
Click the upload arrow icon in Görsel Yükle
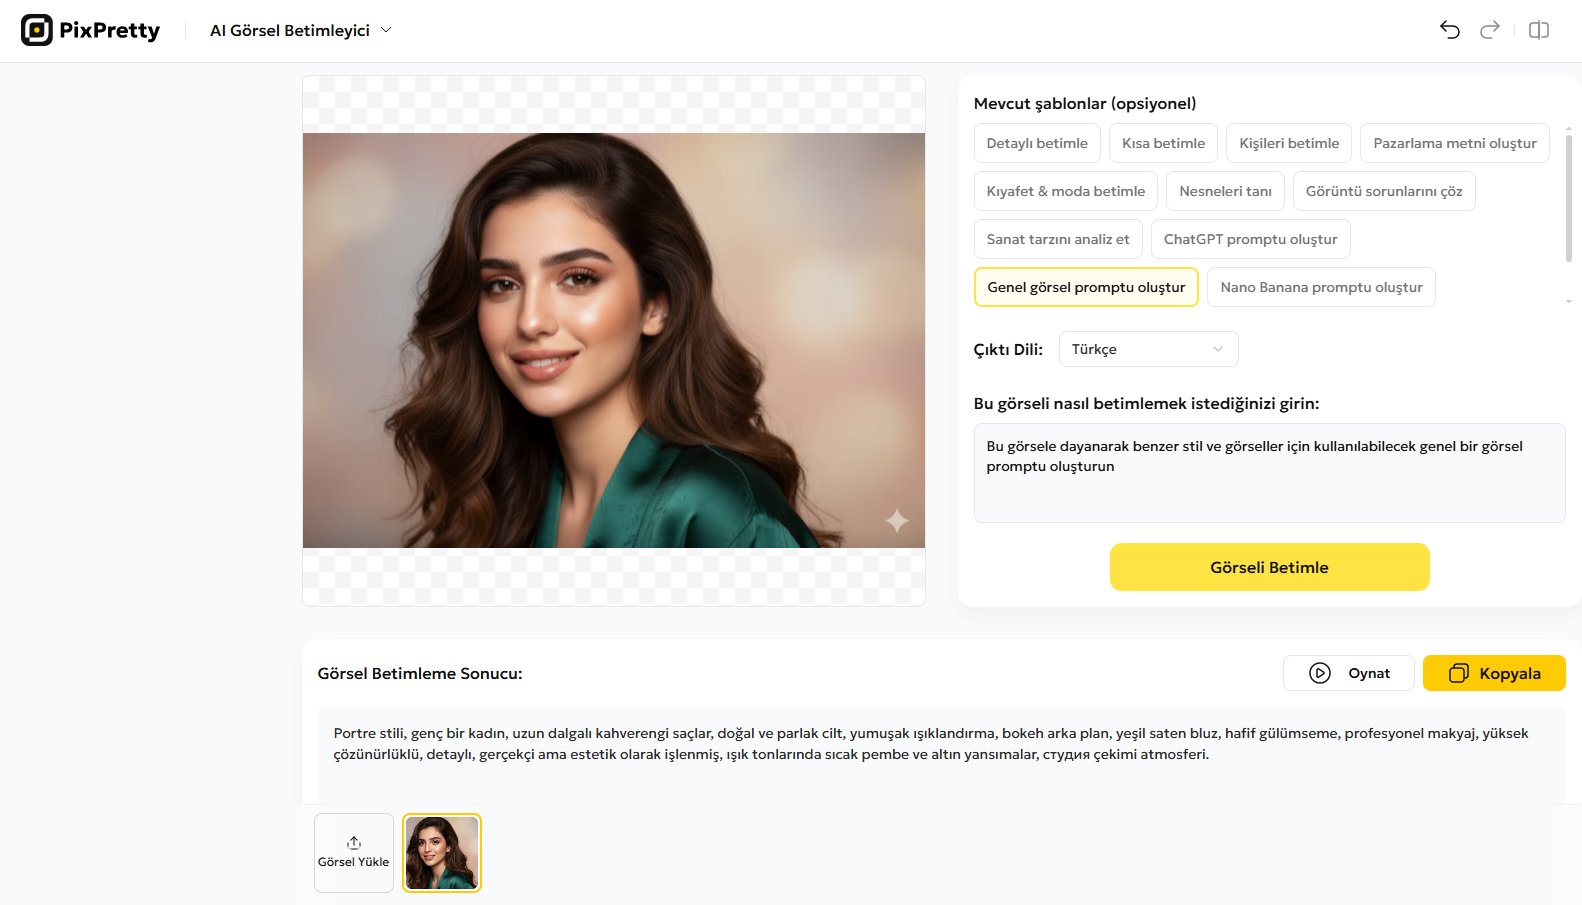353,843
